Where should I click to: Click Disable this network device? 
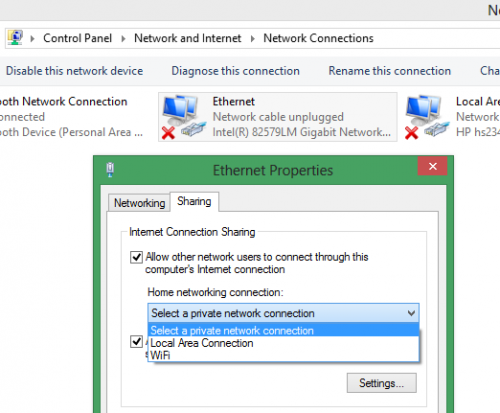tap(74, 71)
